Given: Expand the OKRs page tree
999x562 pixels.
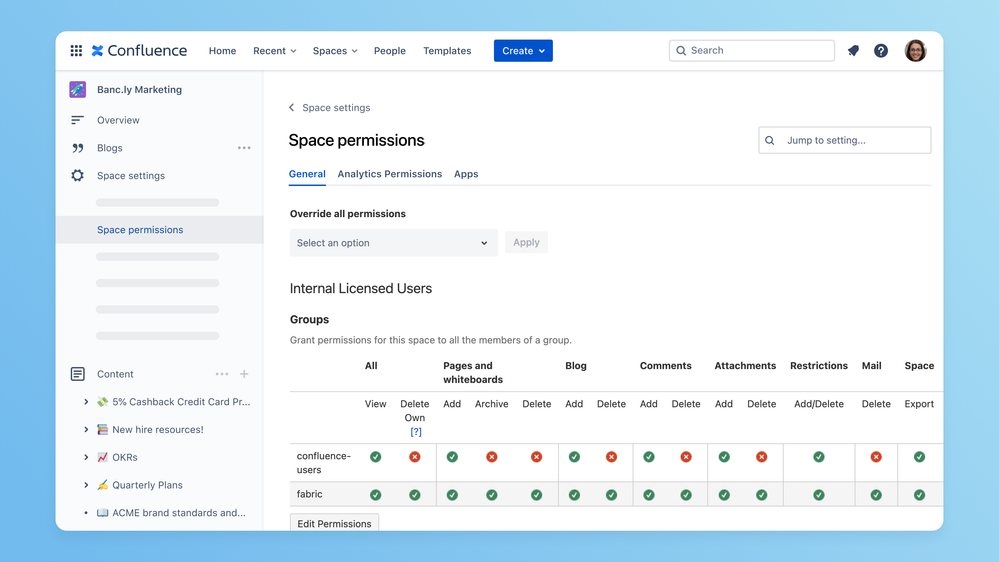Looking at the screenshot, I should 86,457.
